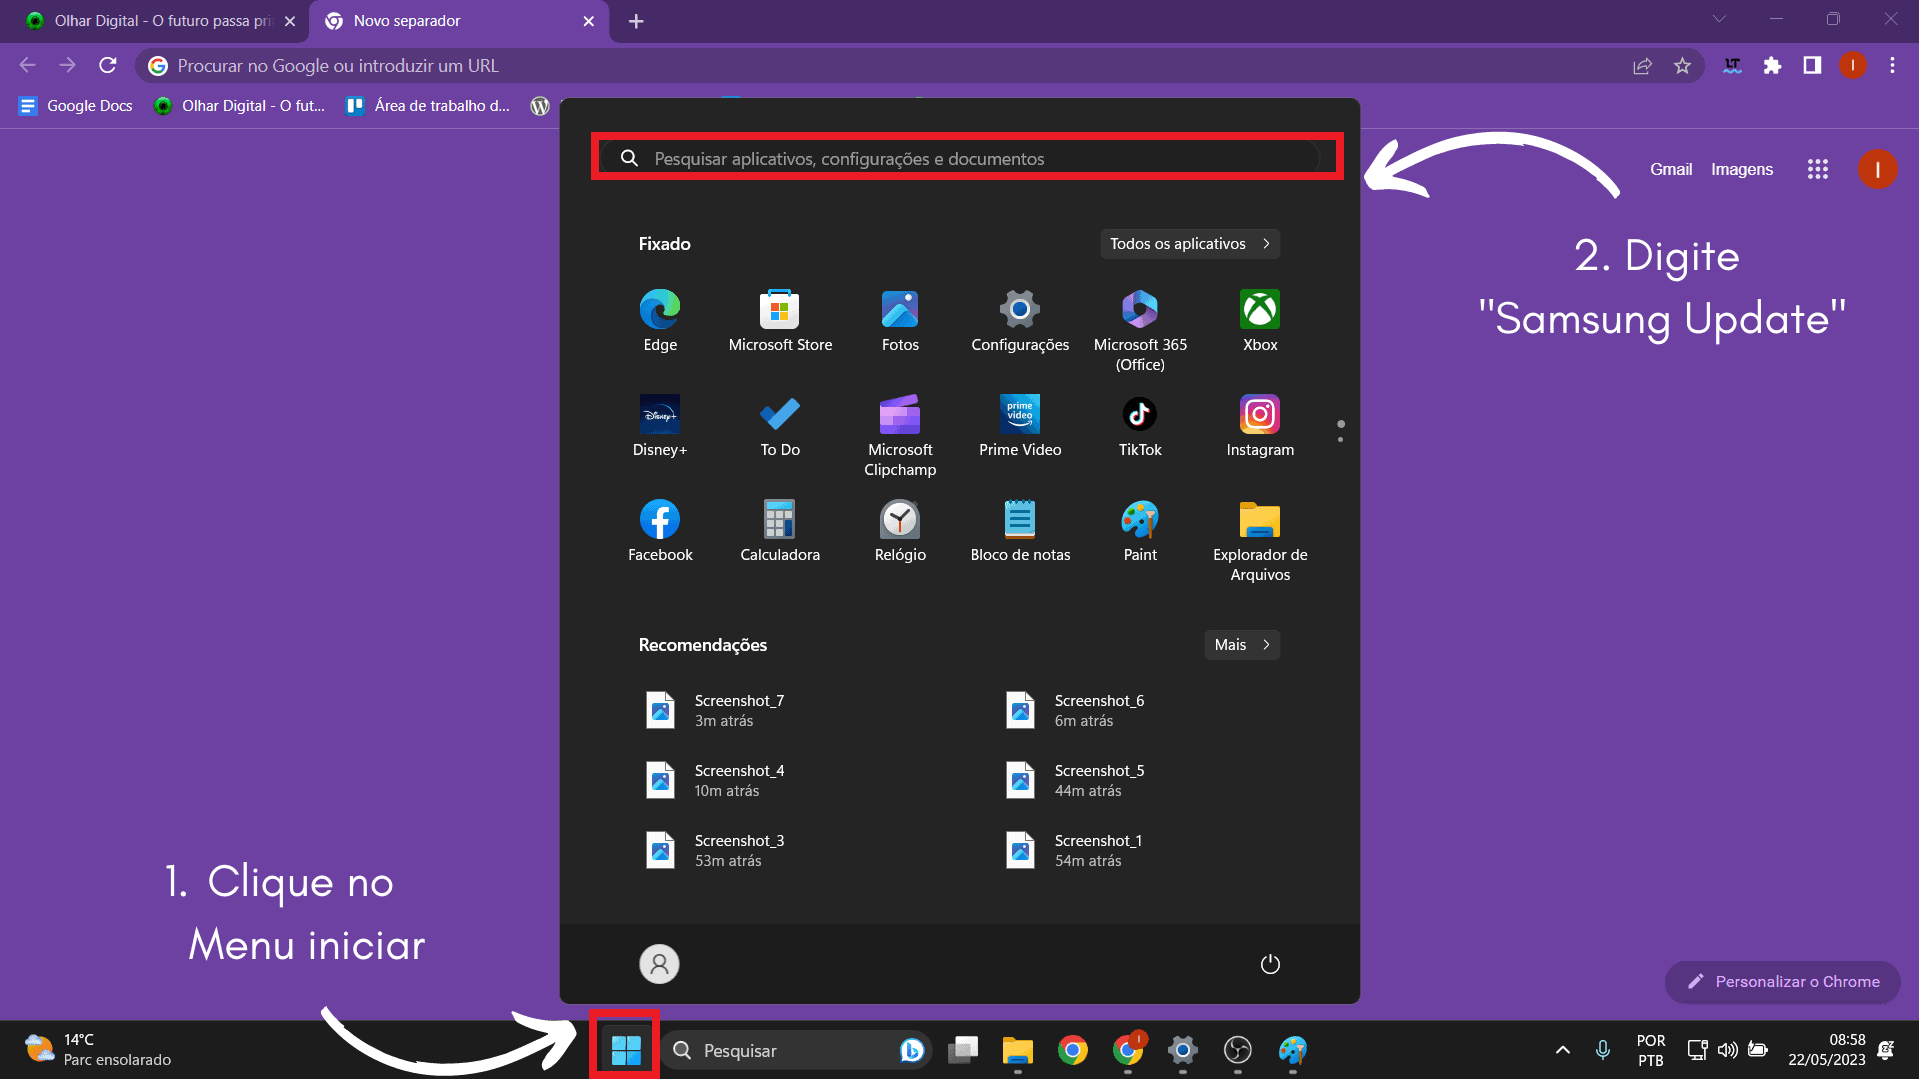Click the microphone icon in system tray
Image resolution: width=1919 pixels, height=1079 pixels.
pyautogui.click(x=1603, y=1050)
